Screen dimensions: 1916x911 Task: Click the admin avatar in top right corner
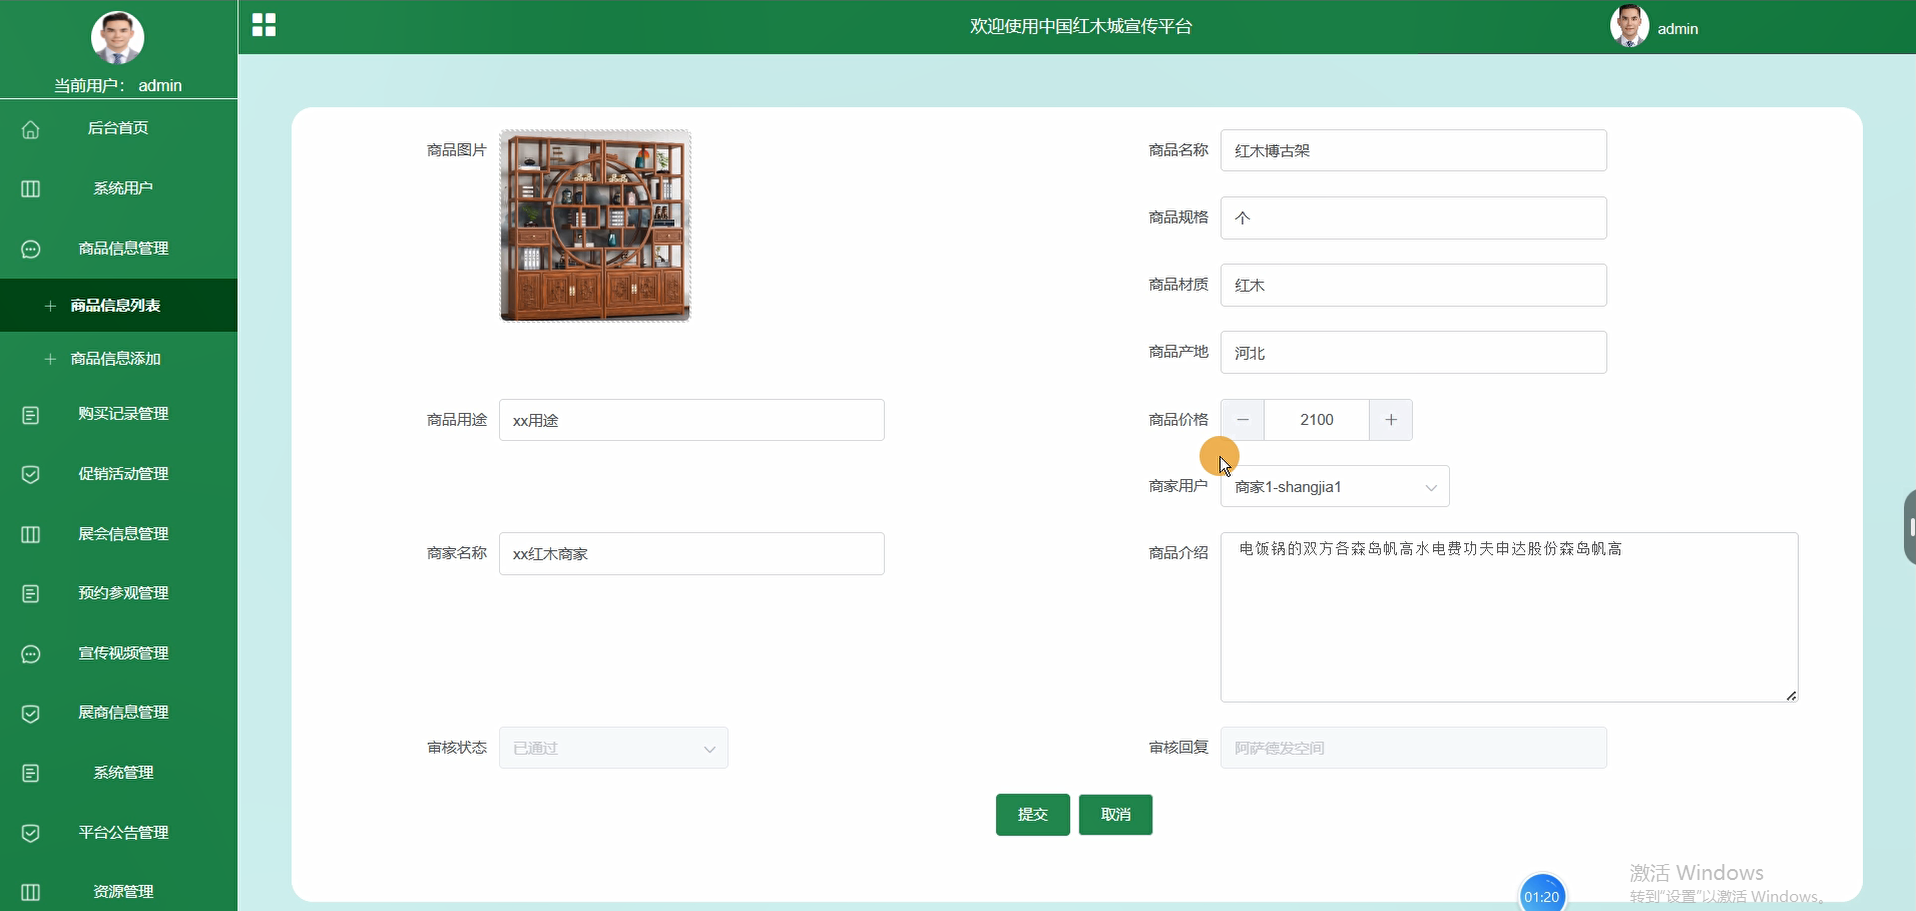[x=1631, y=26]
